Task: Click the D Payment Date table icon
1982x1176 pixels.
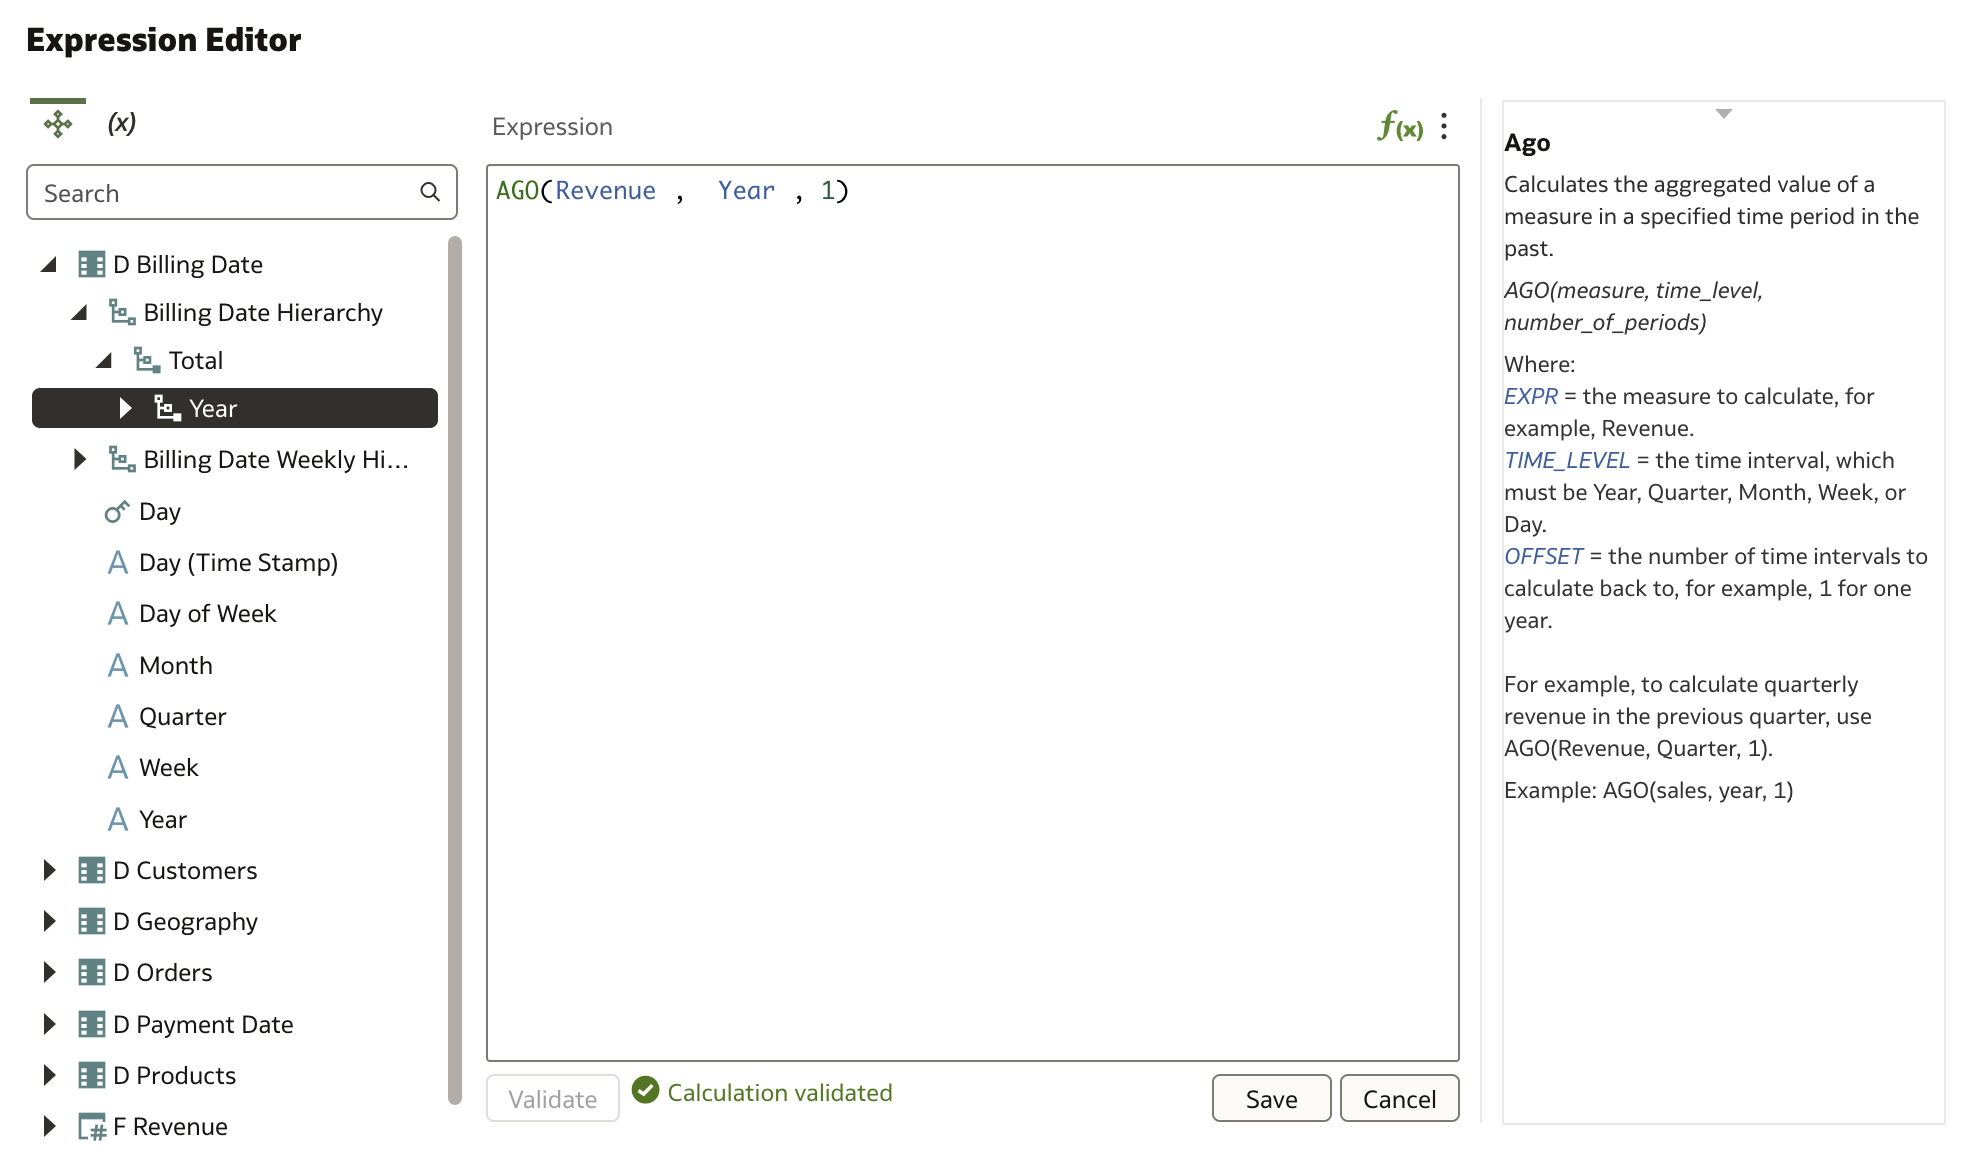Action: coord(91,1024)
